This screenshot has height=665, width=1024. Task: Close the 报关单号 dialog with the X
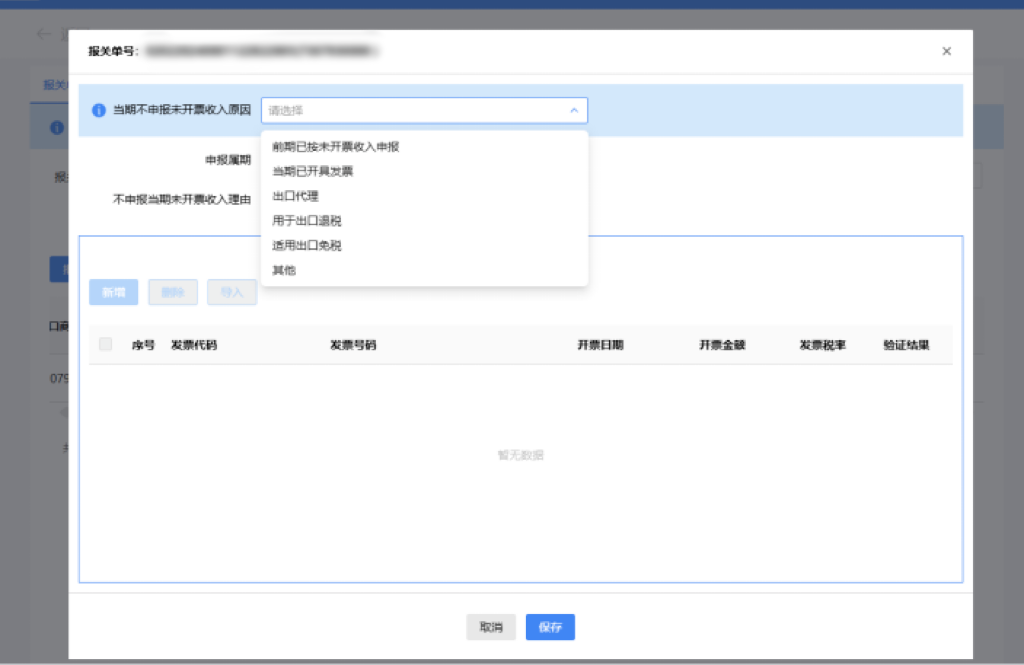(946, 50)
